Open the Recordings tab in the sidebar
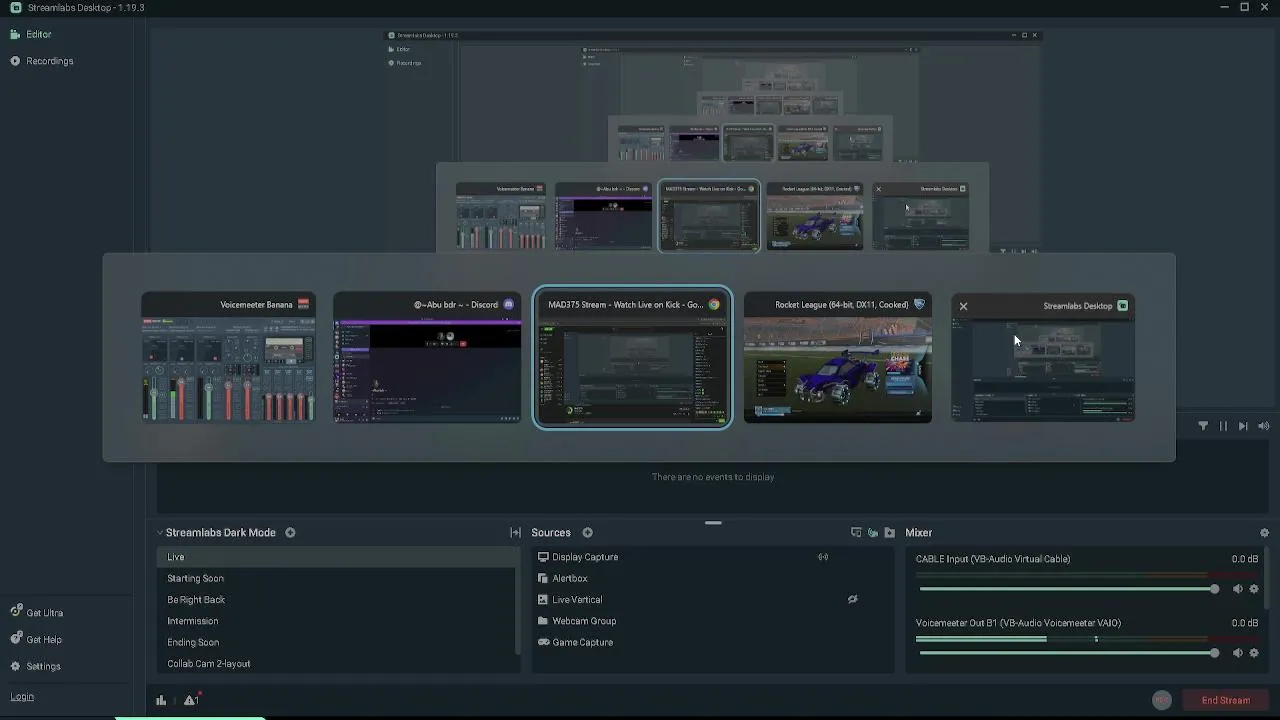 point(41,61)
